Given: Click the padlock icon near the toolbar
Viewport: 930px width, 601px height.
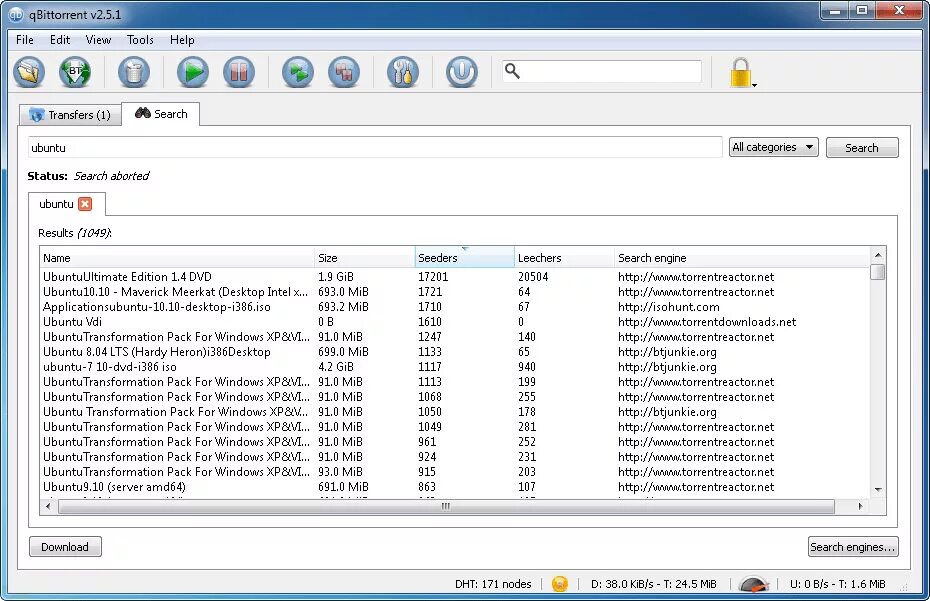Looking at the screenshot, I should pos(741,73).
